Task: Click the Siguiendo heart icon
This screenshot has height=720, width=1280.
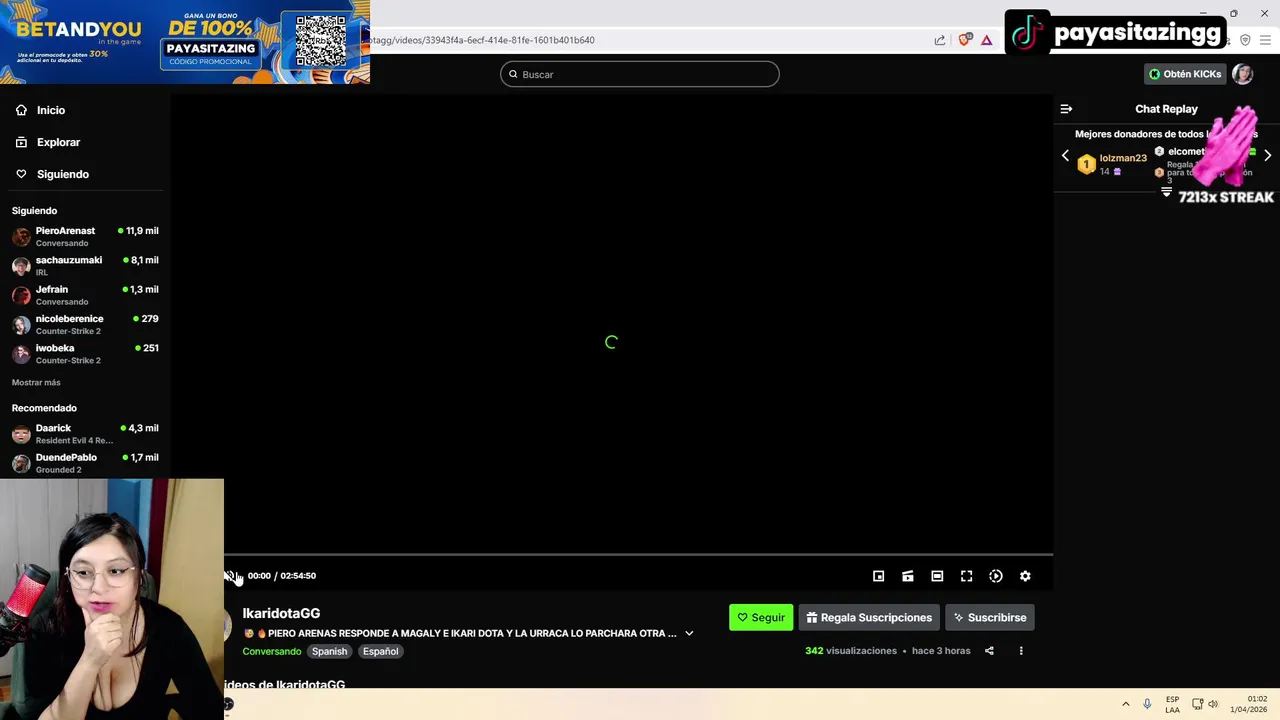Action: click(21, 174)
